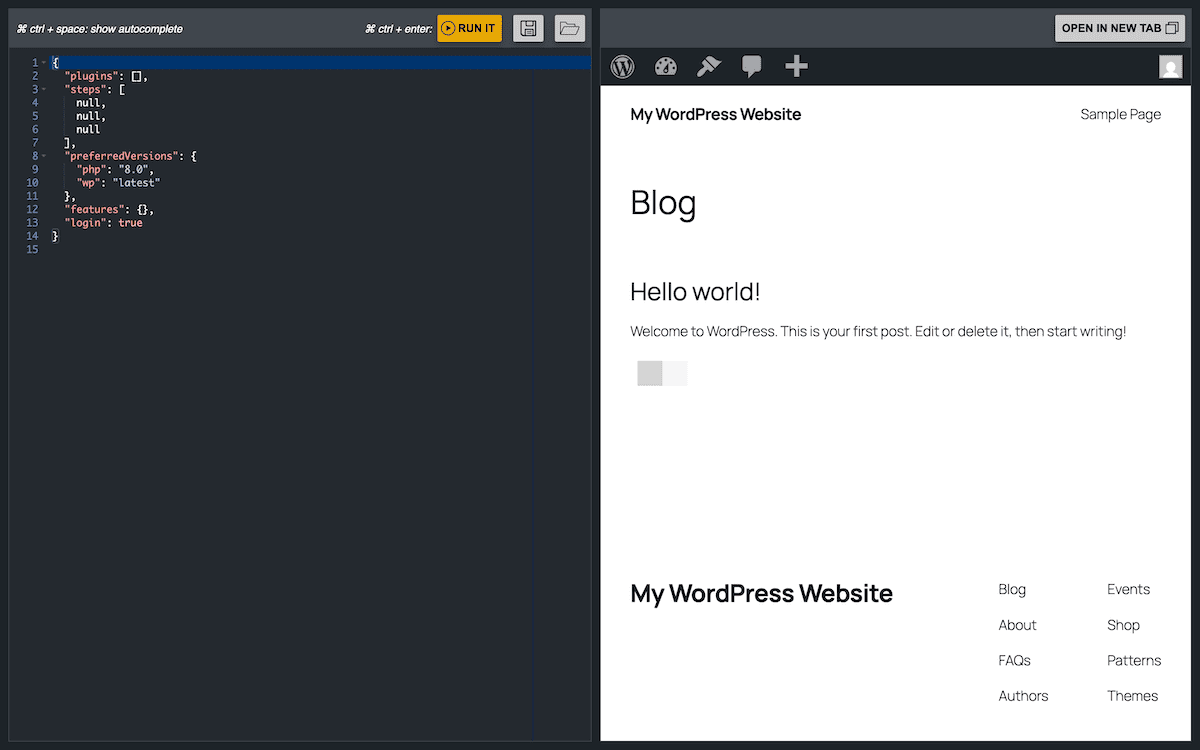Open WordPress admin via the W logo icon
Screen dimensions: 1200x750
point(622,66)
